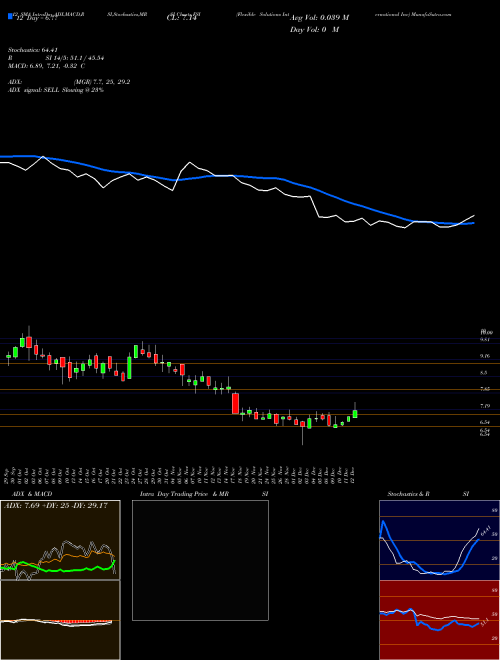Click the ADX chart with green line

pyautogui.click(x=60, y=540)
